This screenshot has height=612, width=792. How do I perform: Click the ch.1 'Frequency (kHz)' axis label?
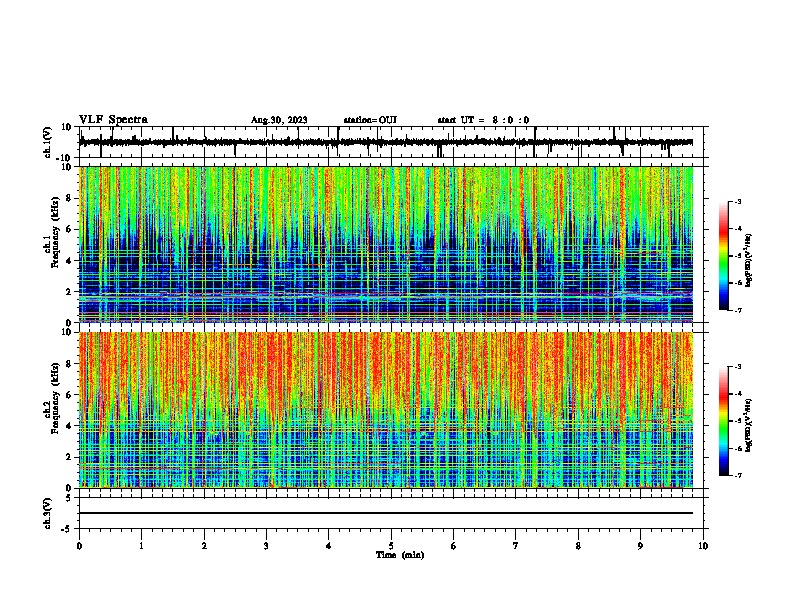pyautogui.click(x=56, y=233)
